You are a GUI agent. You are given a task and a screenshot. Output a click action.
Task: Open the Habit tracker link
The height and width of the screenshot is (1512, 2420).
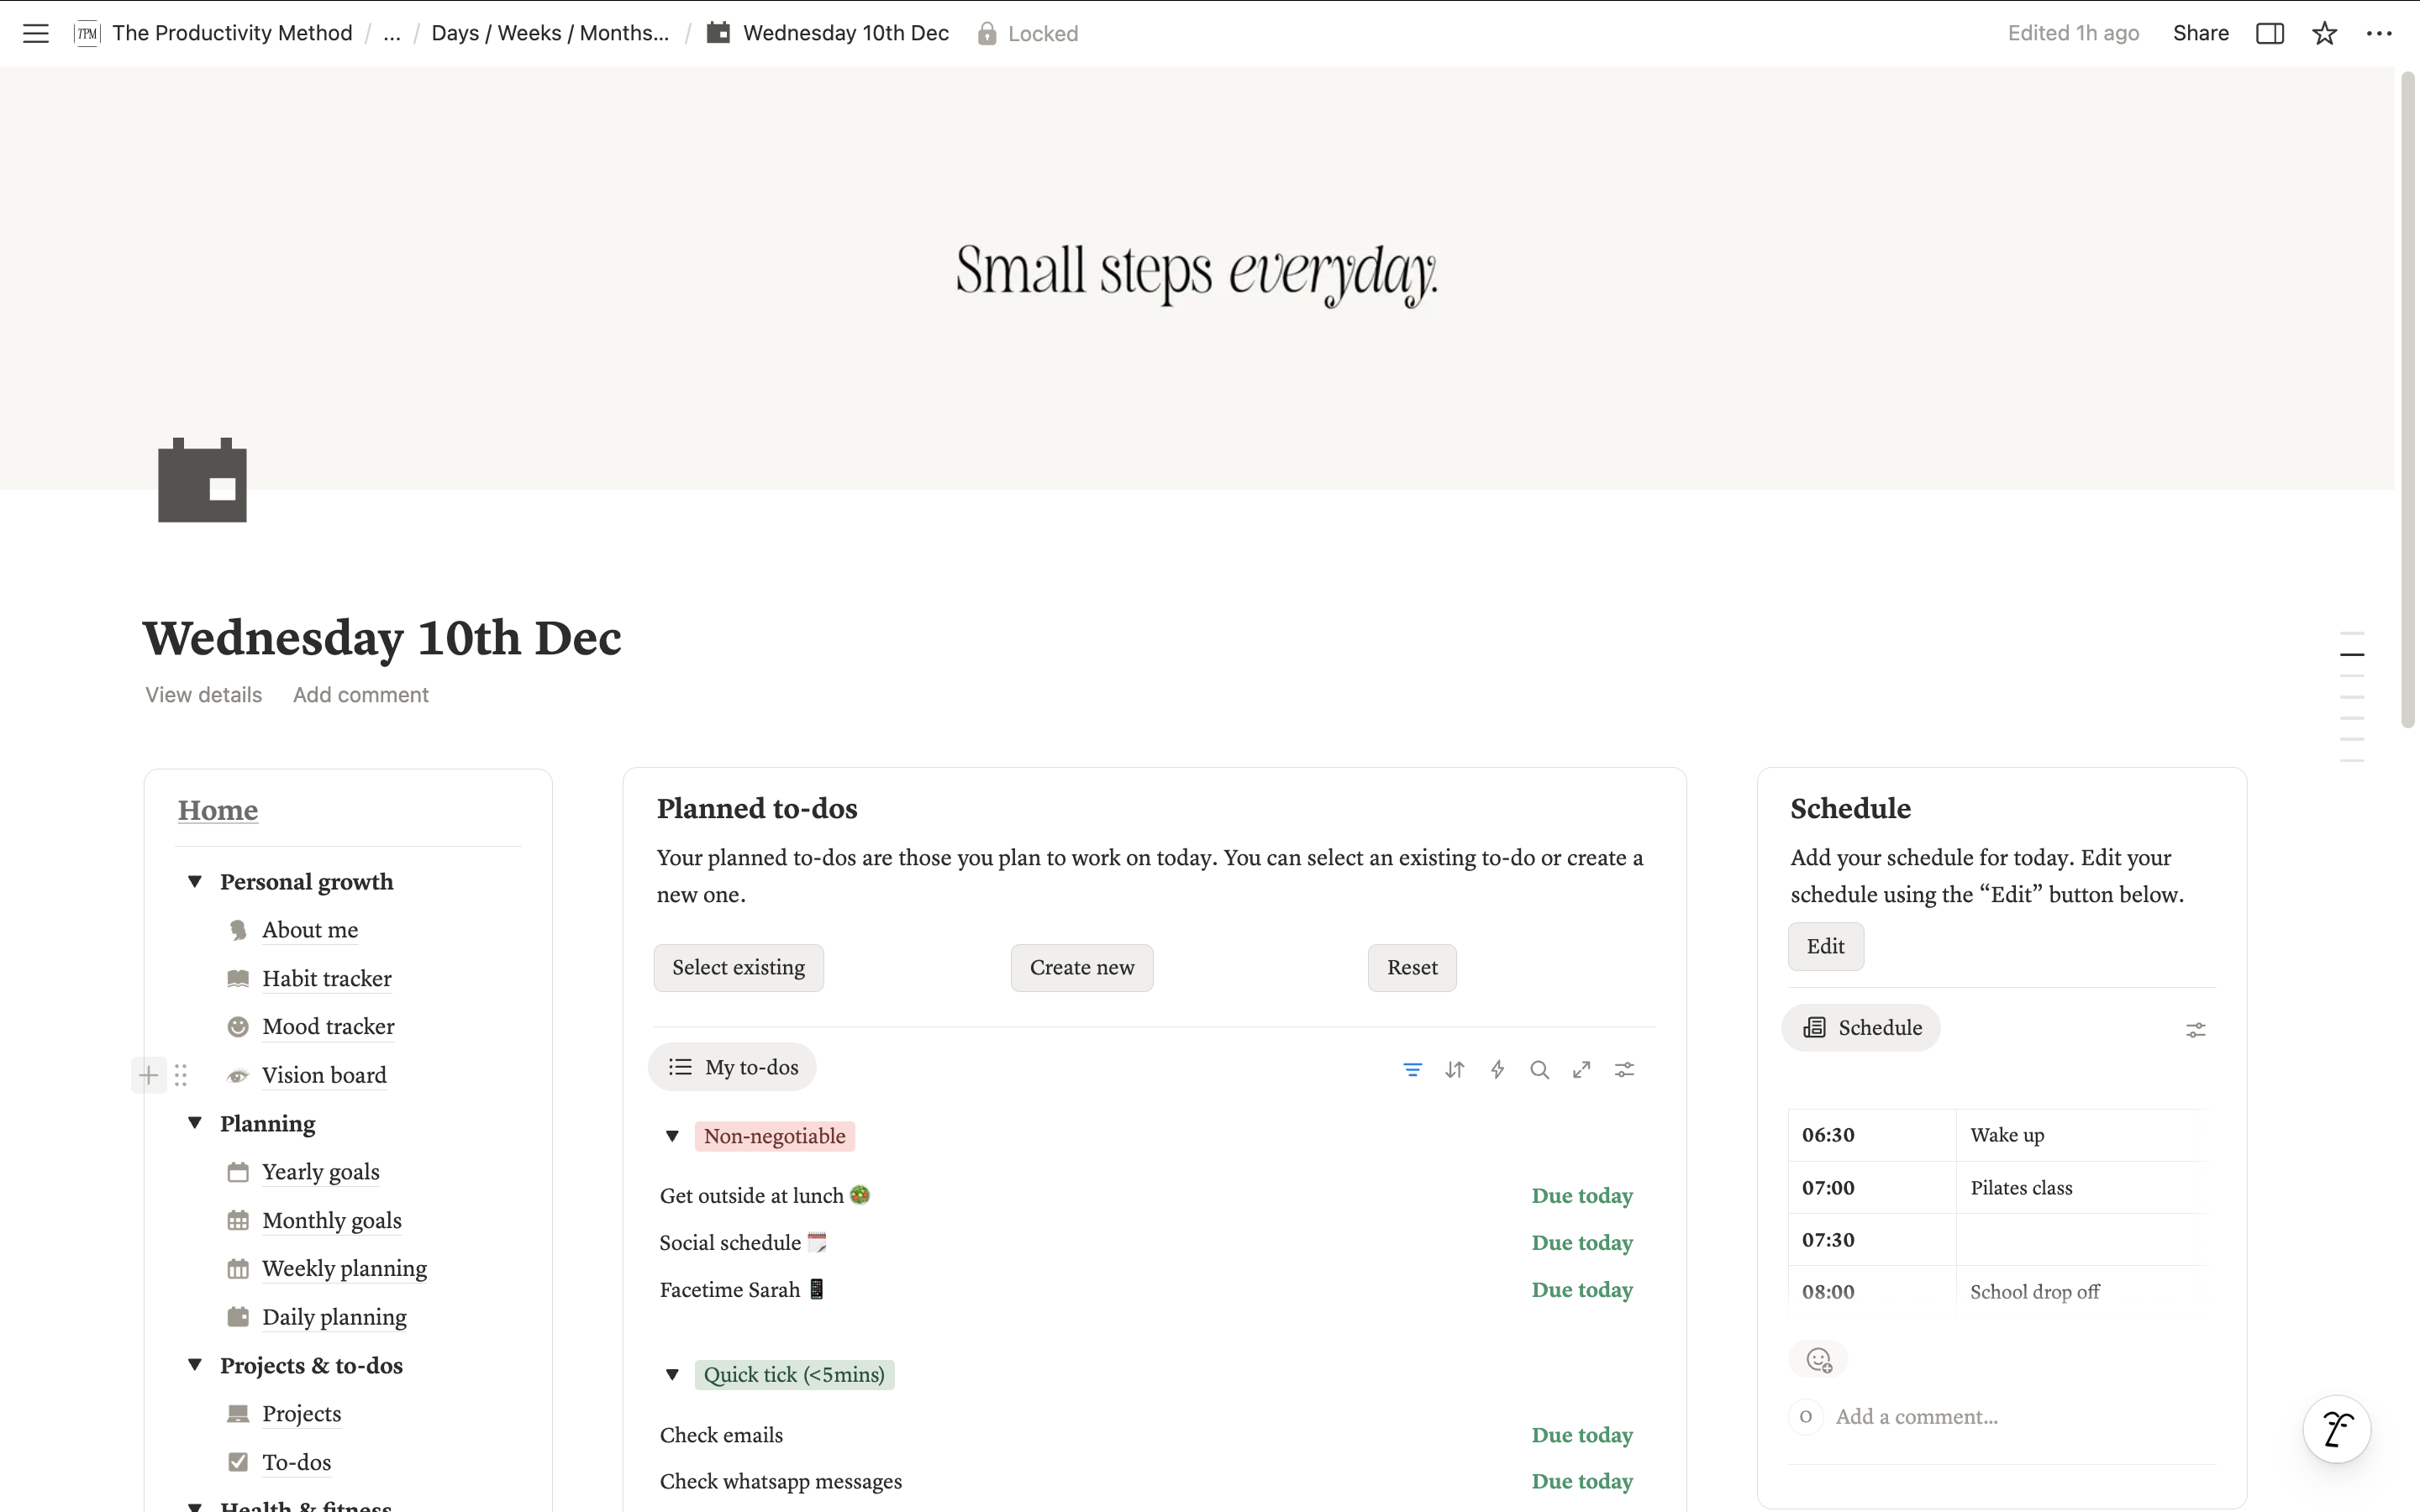point(326,978)
